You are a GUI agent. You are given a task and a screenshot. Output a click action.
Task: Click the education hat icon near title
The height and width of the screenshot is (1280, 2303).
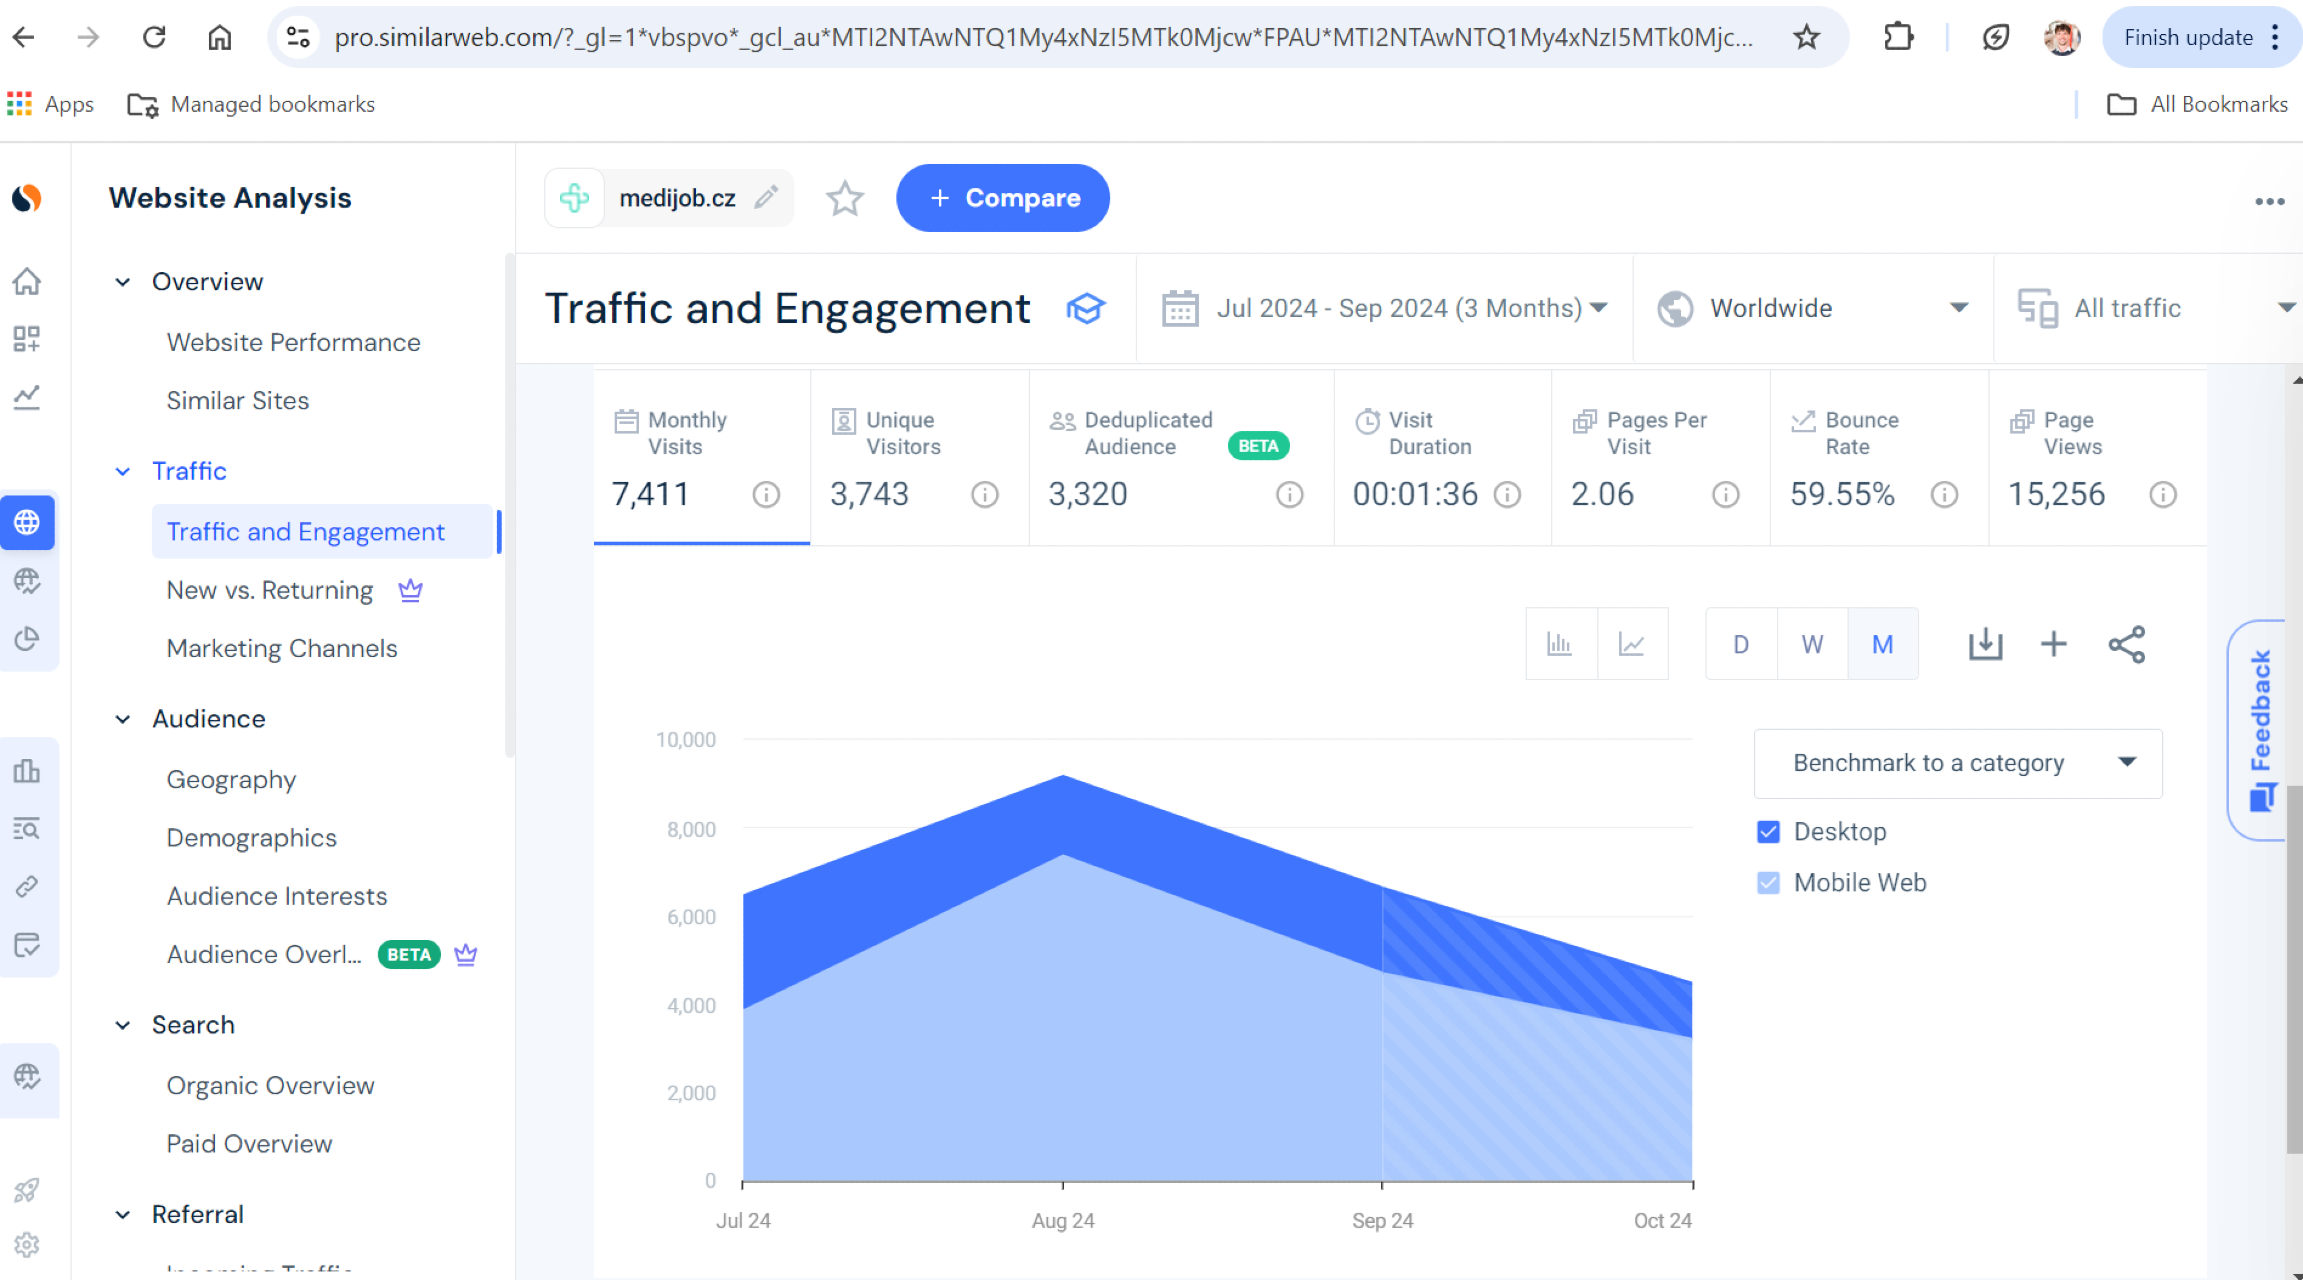(x=1085, y=308)
